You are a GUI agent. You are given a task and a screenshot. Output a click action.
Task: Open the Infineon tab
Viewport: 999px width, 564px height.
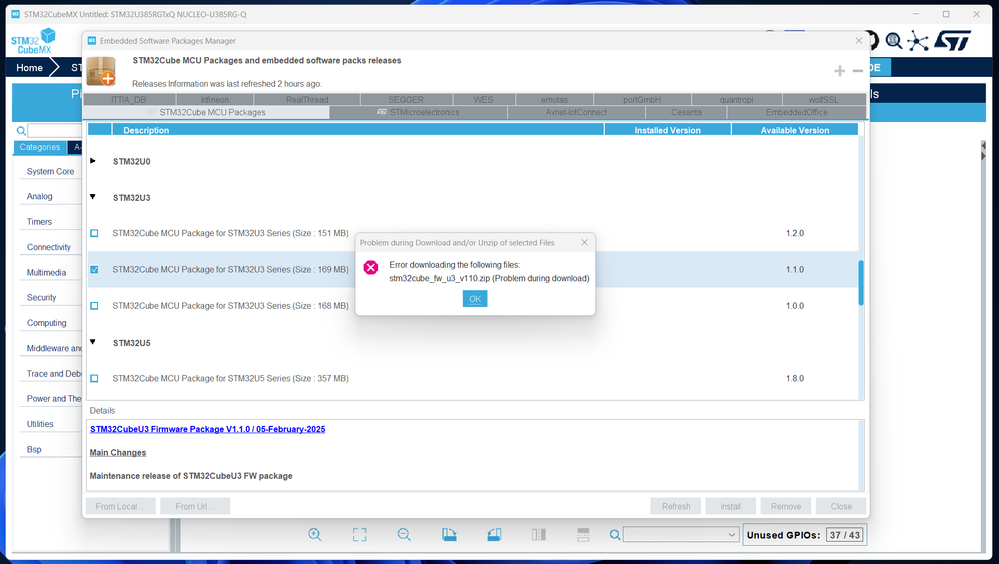point(215,99)
